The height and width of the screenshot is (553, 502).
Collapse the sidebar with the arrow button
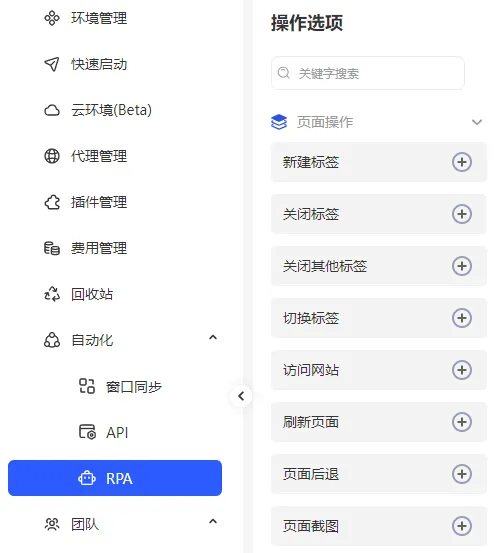pyautogui.click(x=241, y=396)
